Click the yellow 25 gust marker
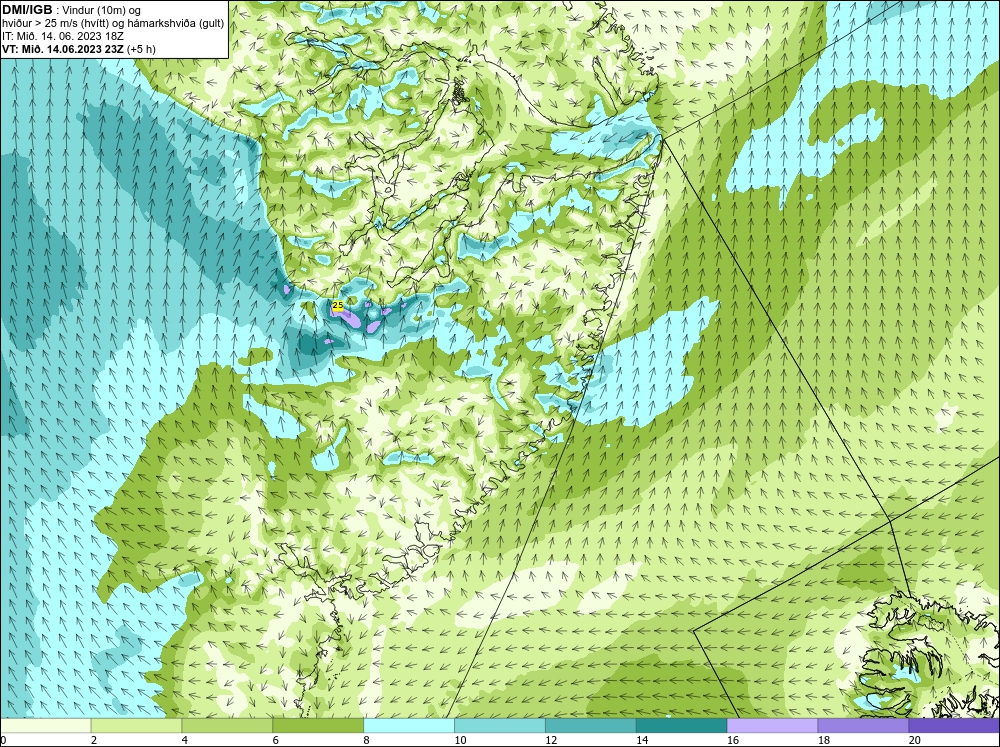This screenshot has height=747, width=1000. 338,305
